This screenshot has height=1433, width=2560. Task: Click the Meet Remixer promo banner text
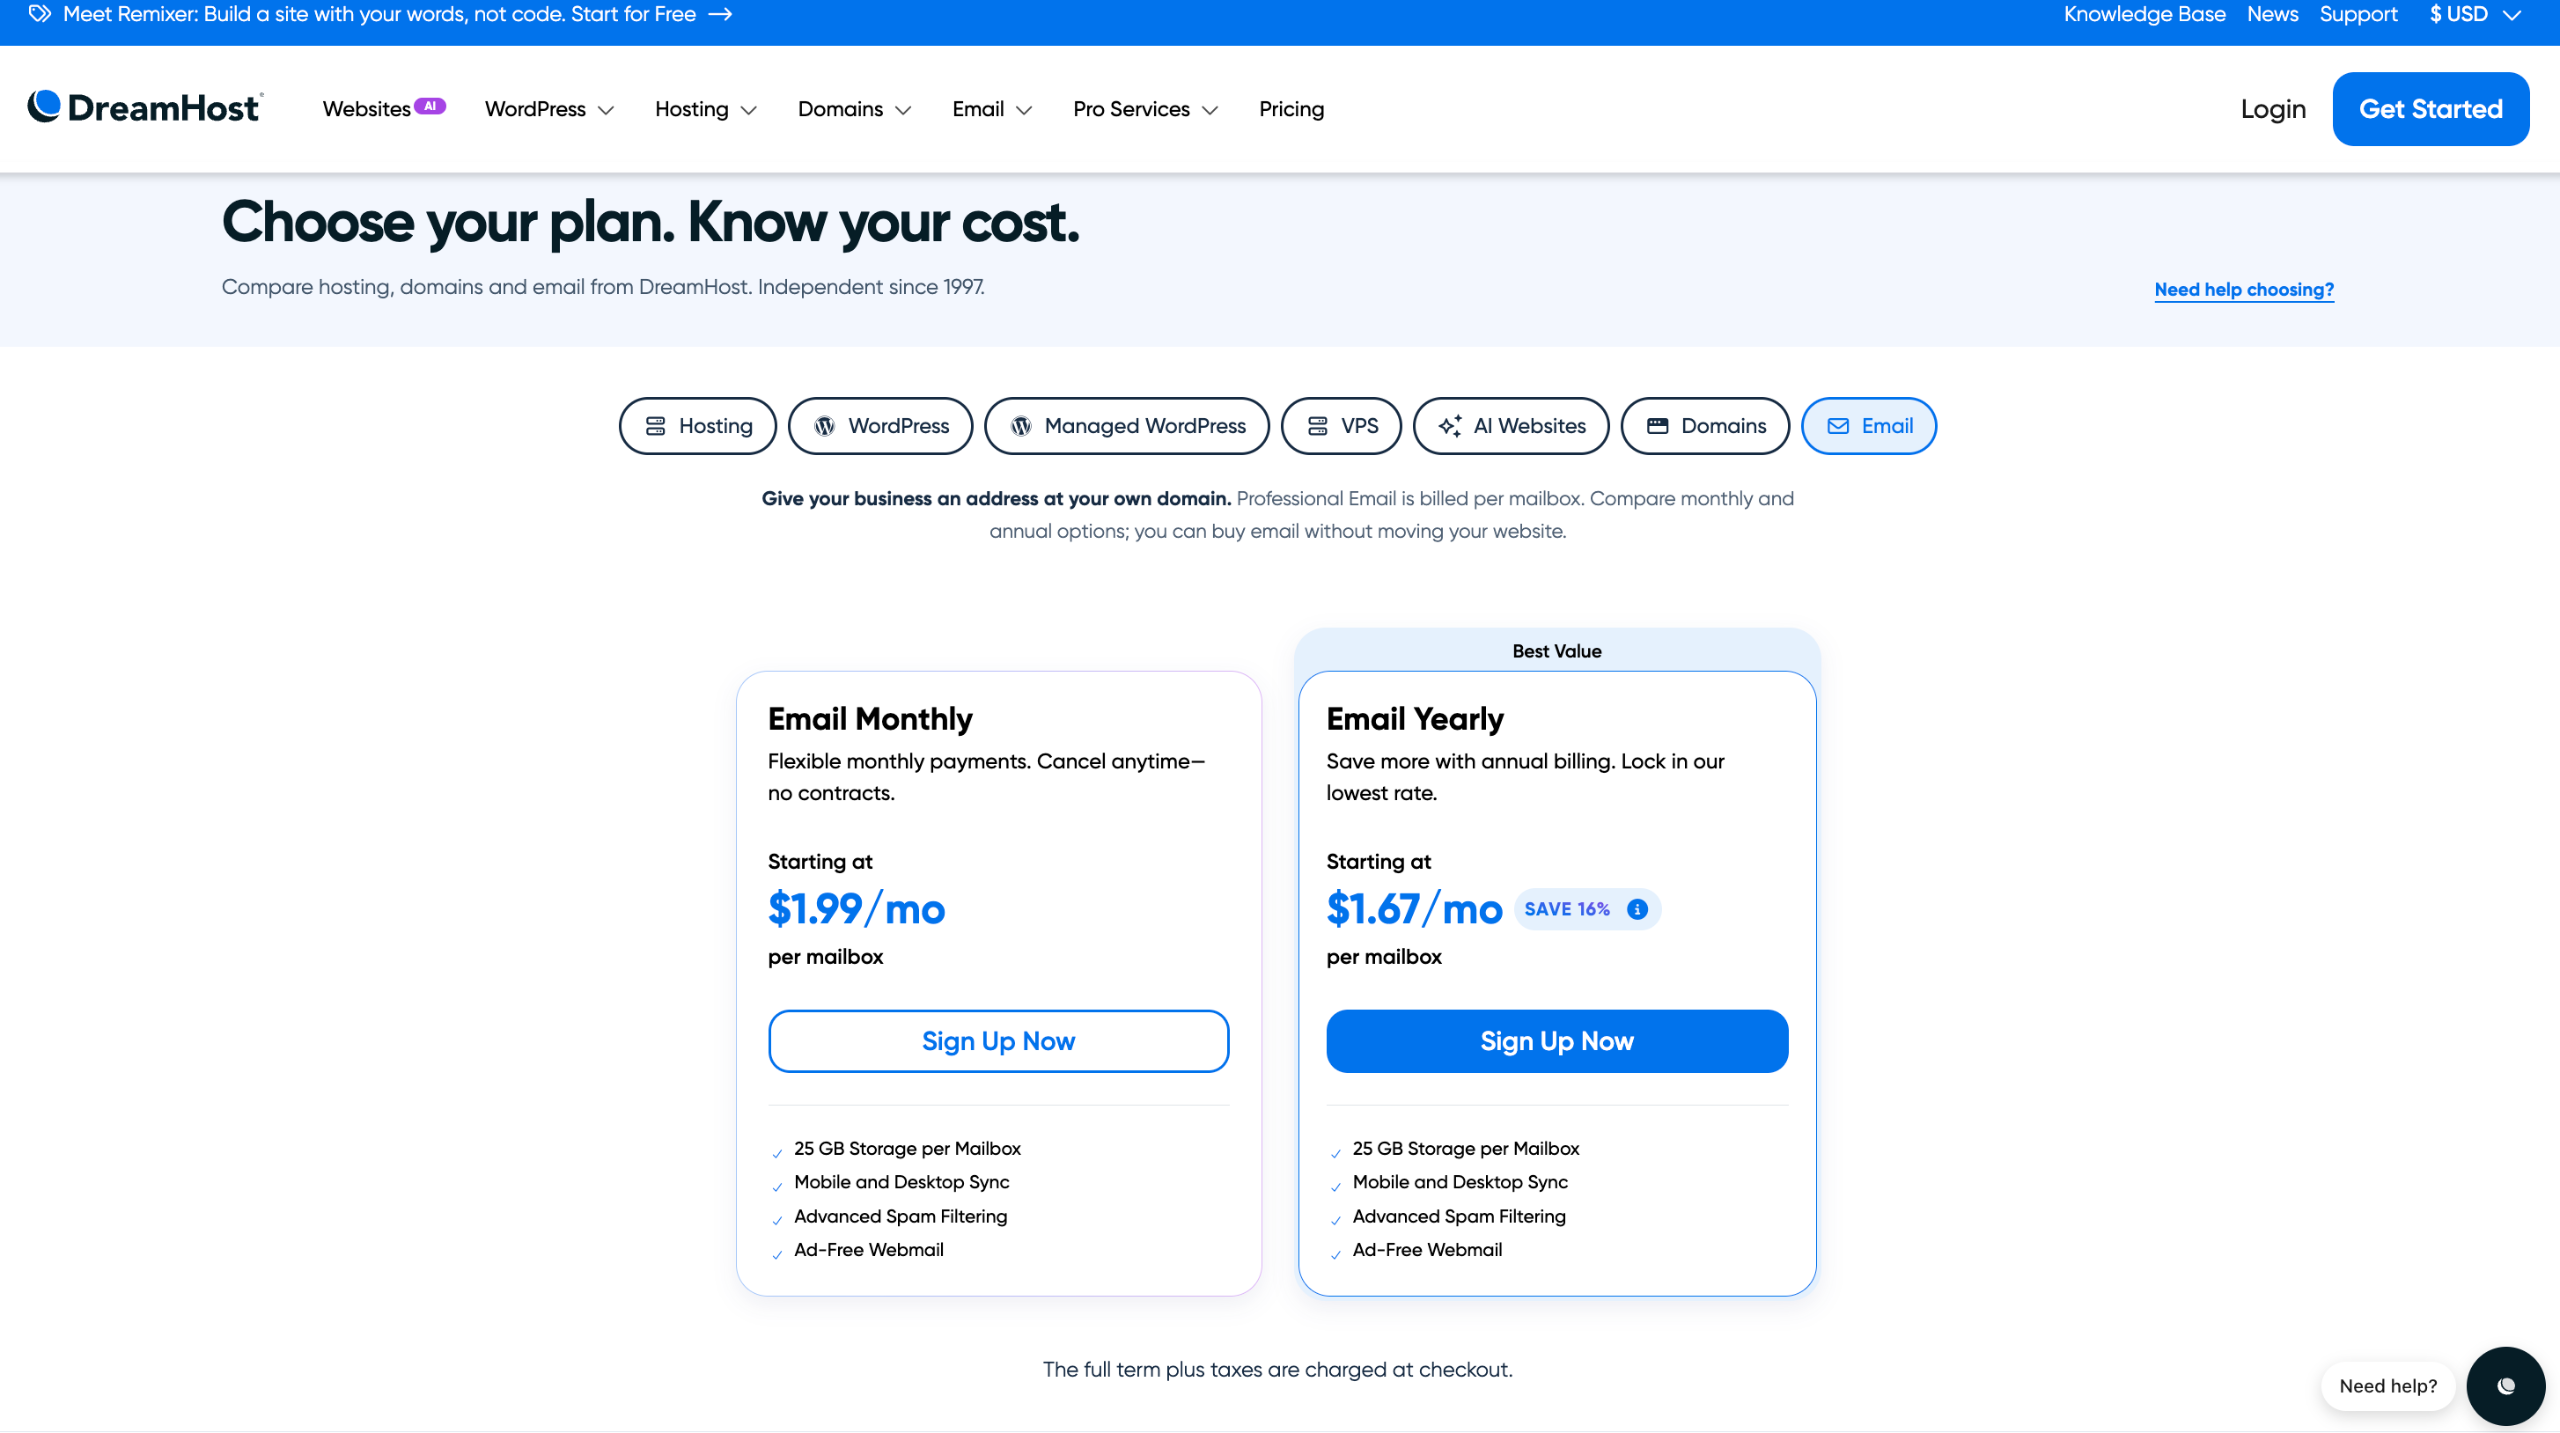pos(379,14)
